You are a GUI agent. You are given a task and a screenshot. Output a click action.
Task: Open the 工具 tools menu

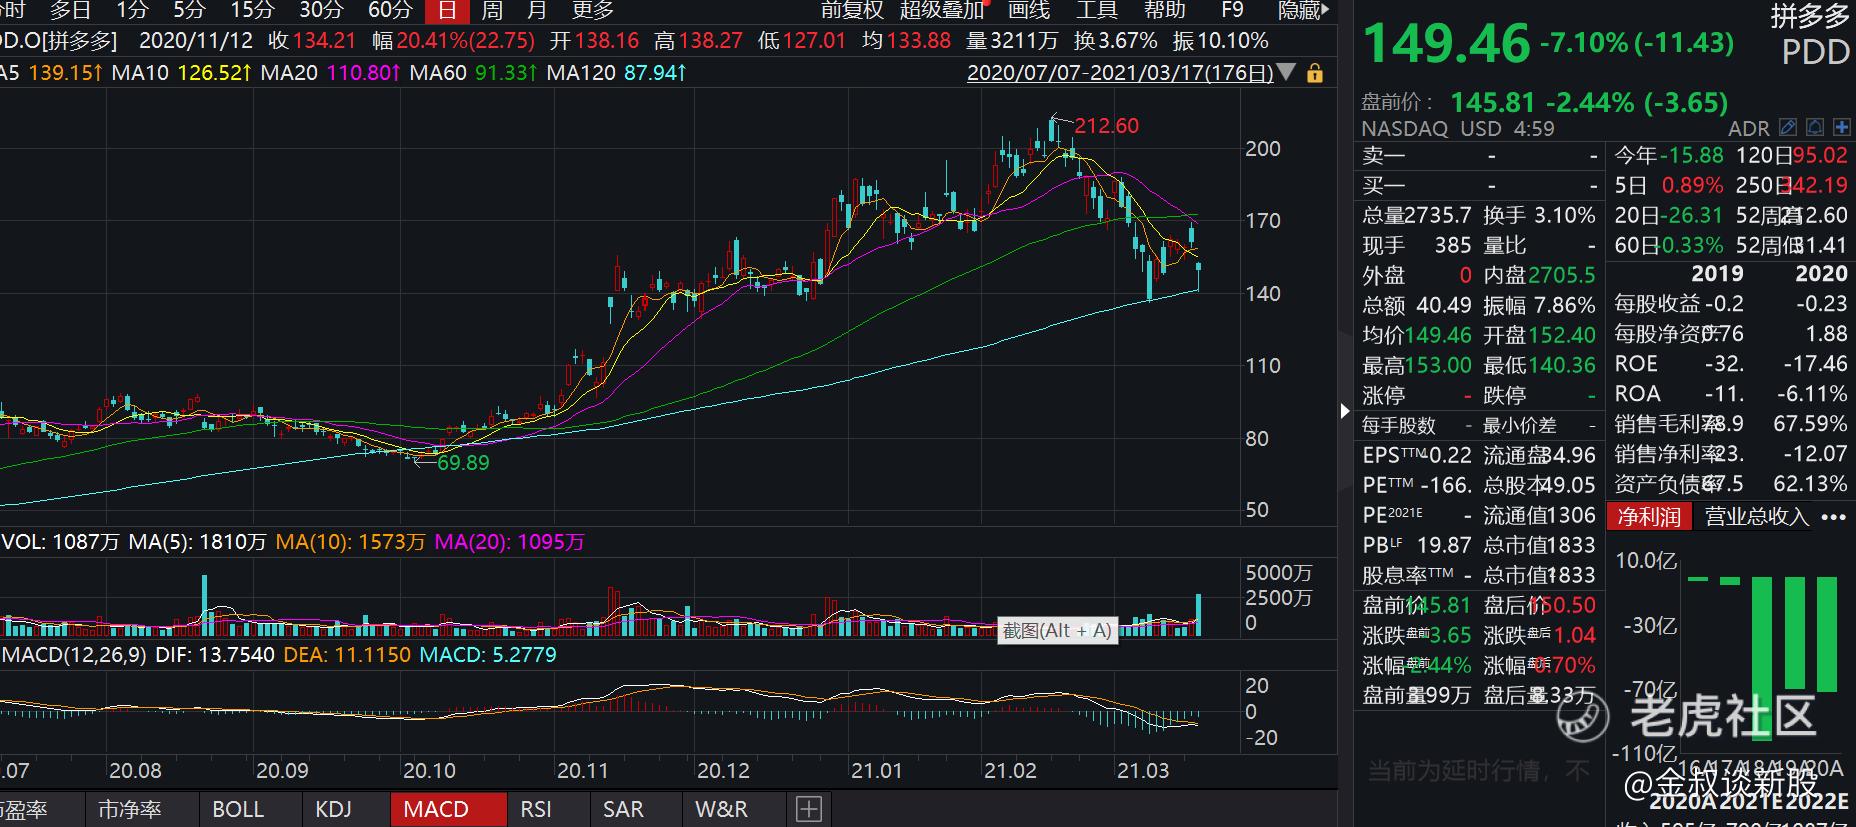point(1096,10)
